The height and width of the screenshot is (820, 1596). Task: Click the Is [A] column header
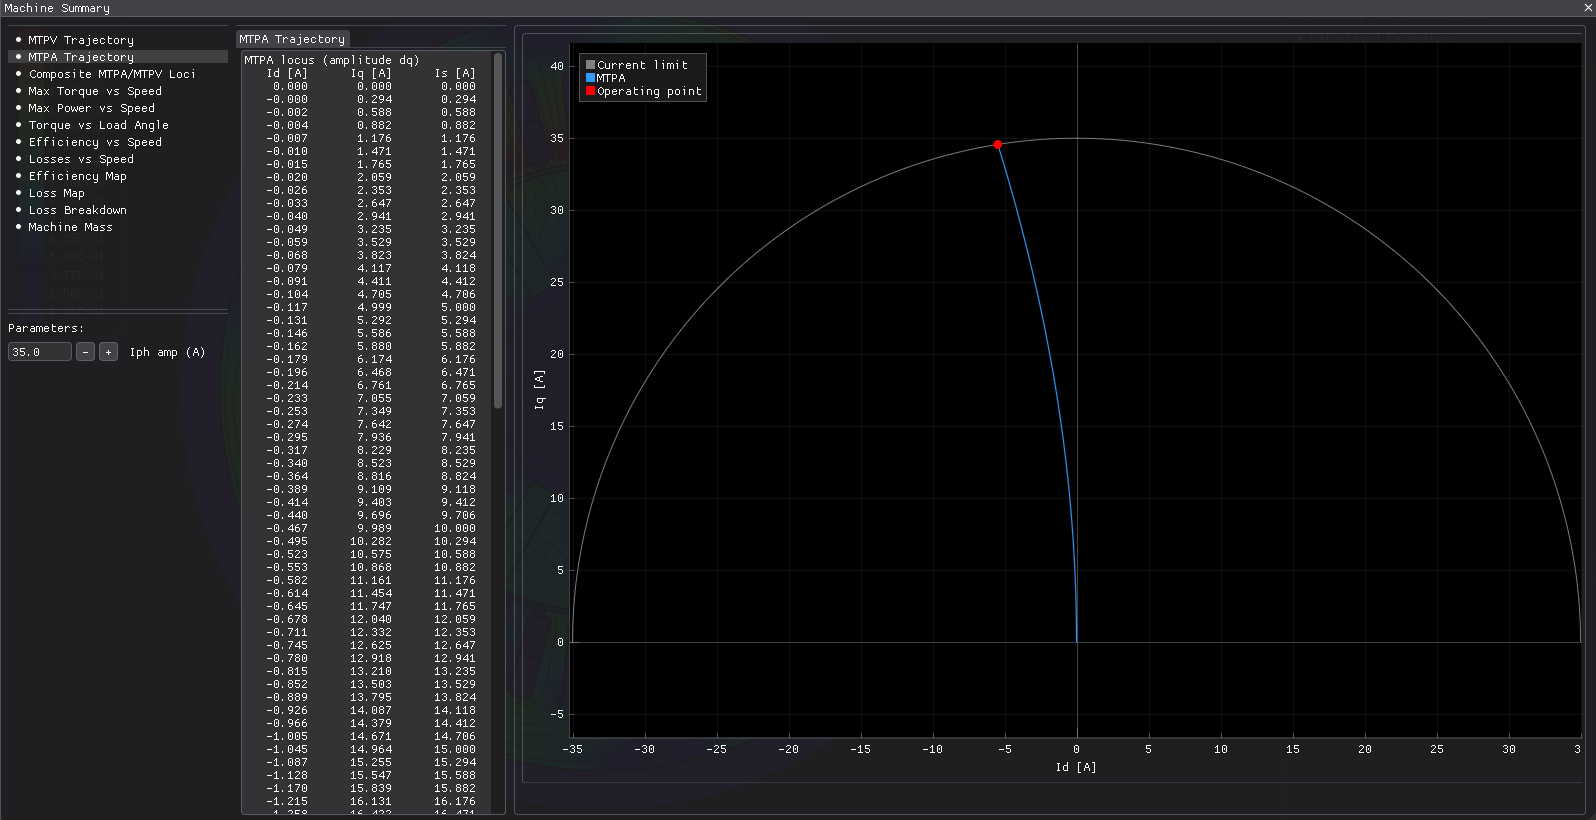455,73
